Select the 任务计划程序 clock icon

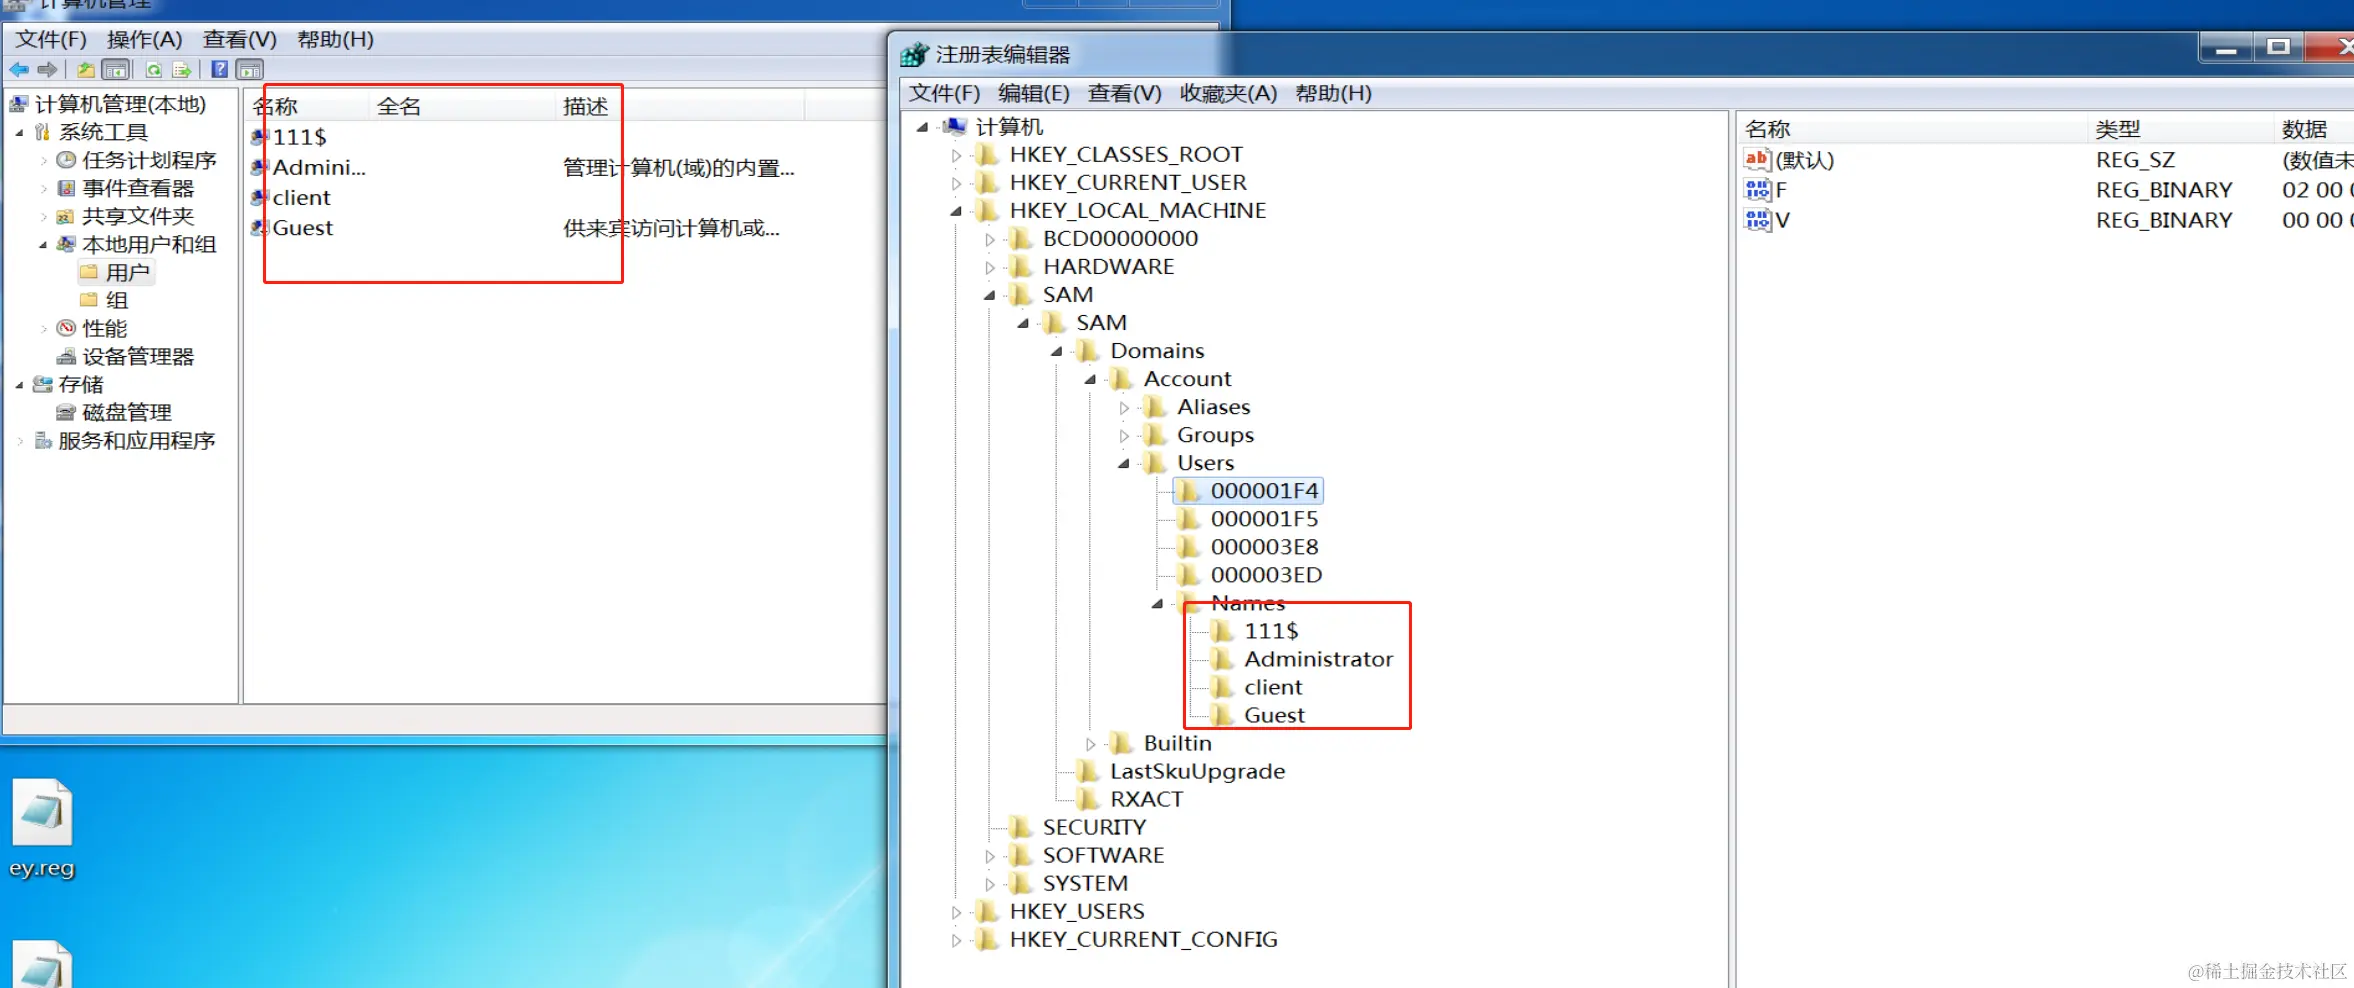pos(66,160)
